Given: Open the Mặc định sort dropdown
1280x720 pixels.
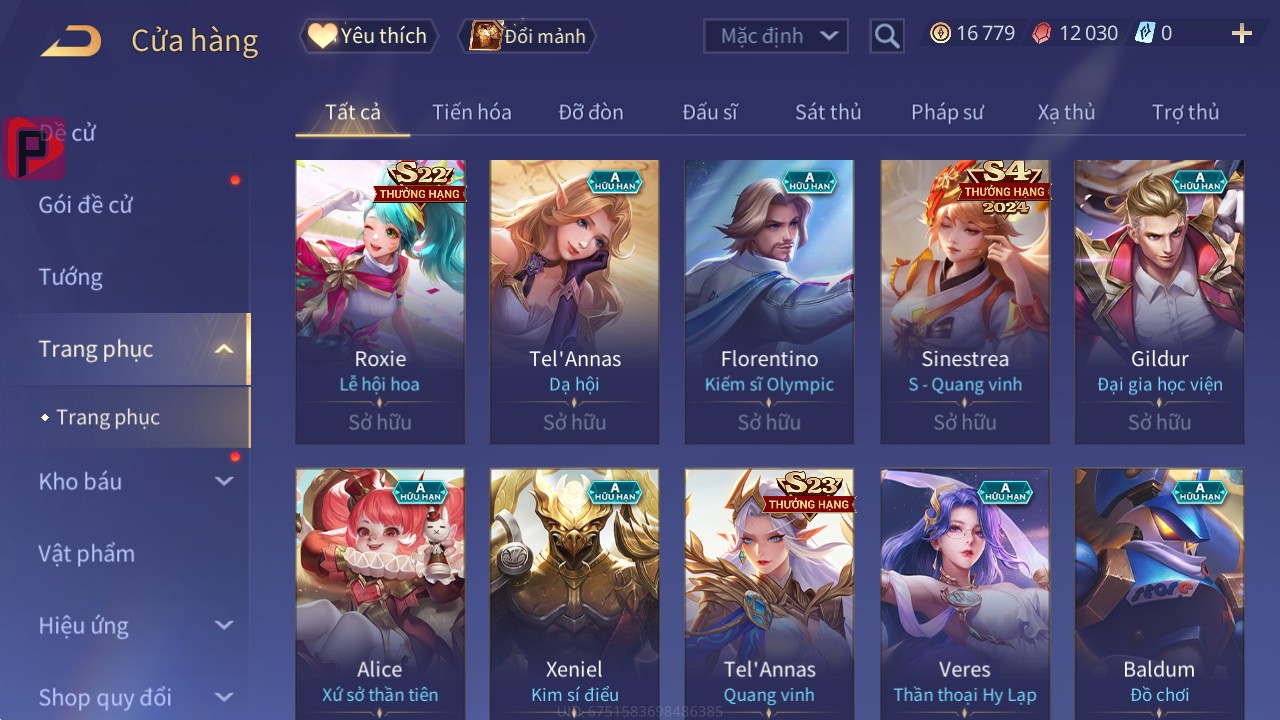Looking at the screenshot, I should click(776, 36).
